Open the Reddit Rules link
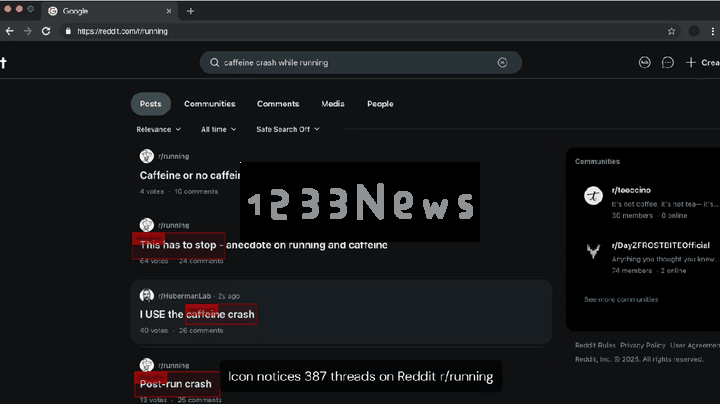Viewport: 720px width, 404px height. point(595,345)
